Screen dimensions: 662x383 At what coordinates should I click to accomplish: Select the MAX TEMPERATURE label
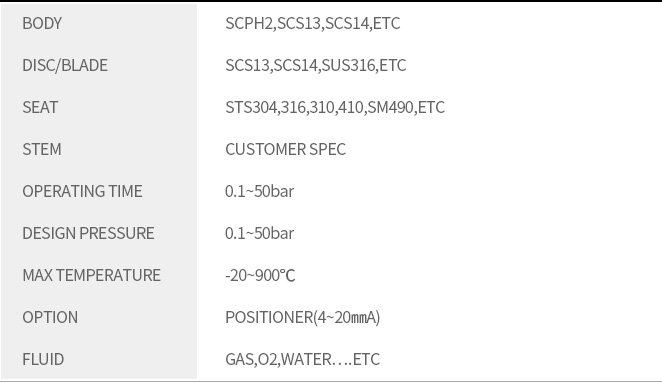(92, 275)
